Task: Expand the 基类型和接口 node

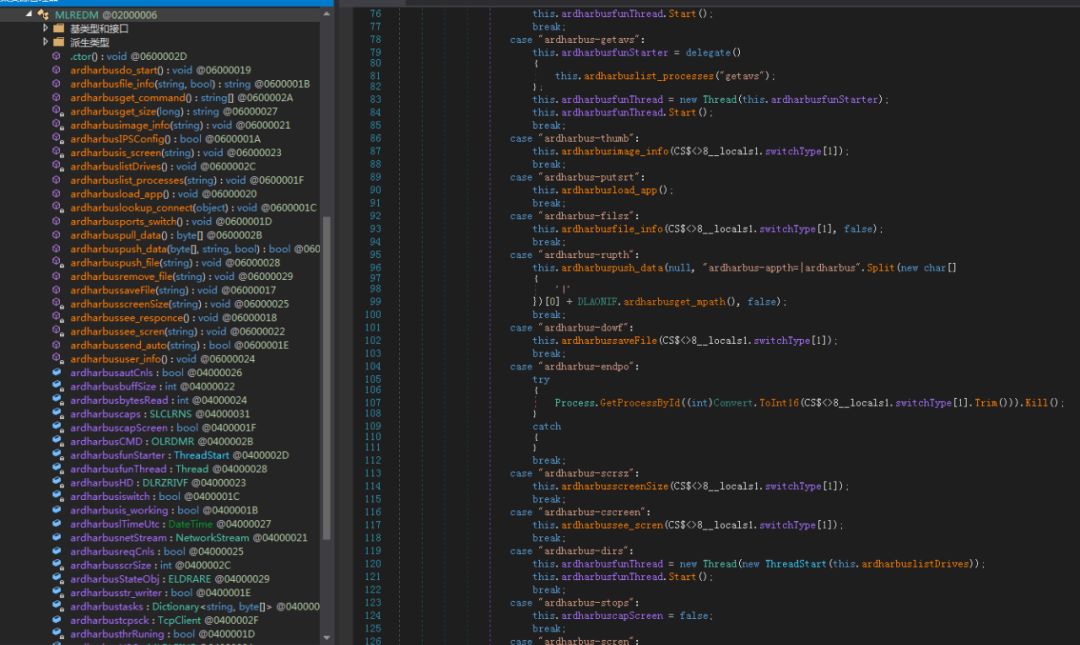Action: (x=45, y=29)
